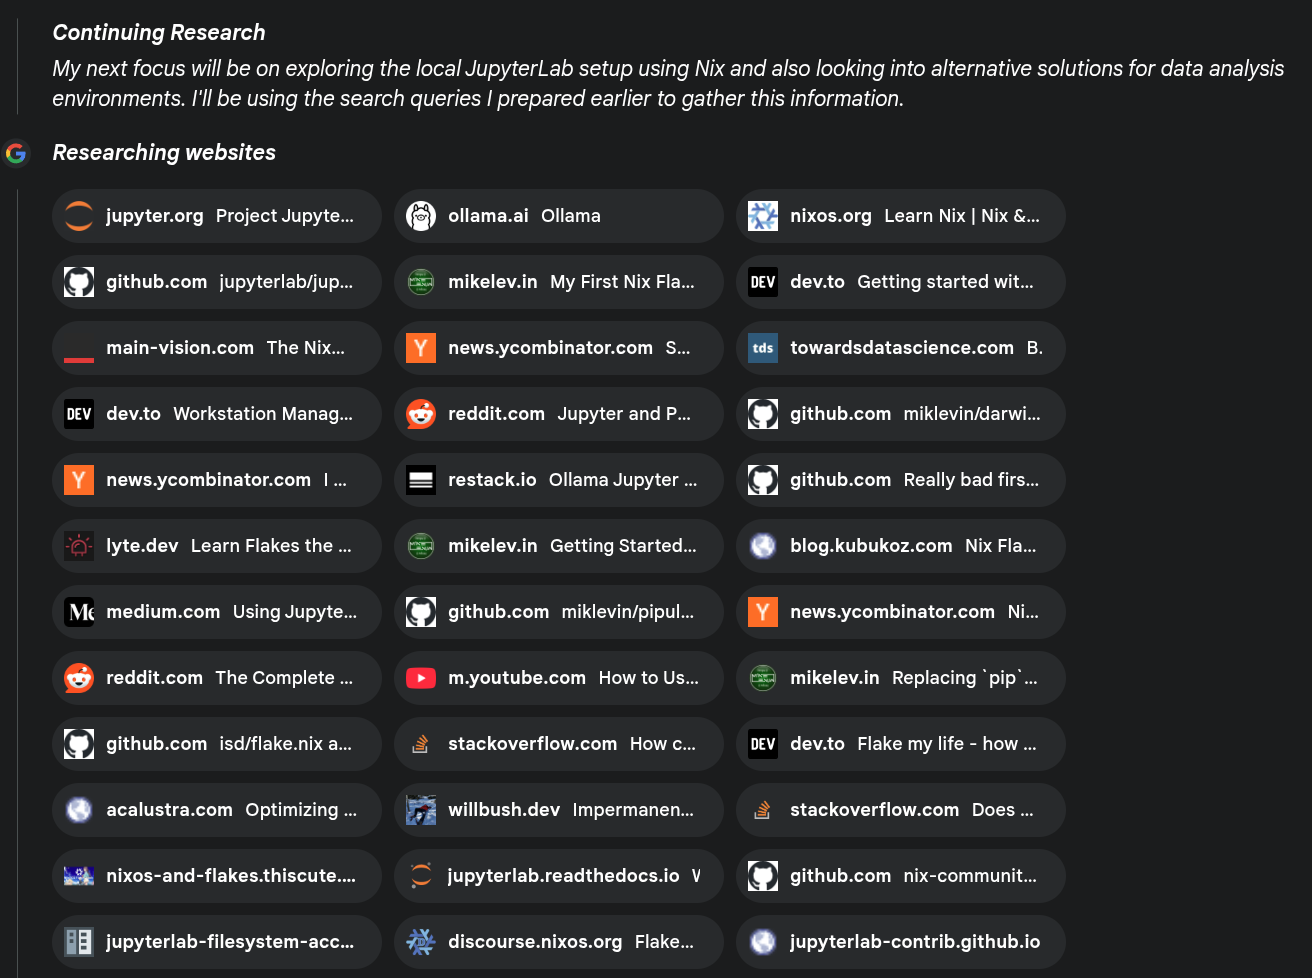This screenshot has height=978, width=1312.
Task: Open jupyterlab.readthedocs.io link
Action: pyautogui.click(x=559, y=876)
